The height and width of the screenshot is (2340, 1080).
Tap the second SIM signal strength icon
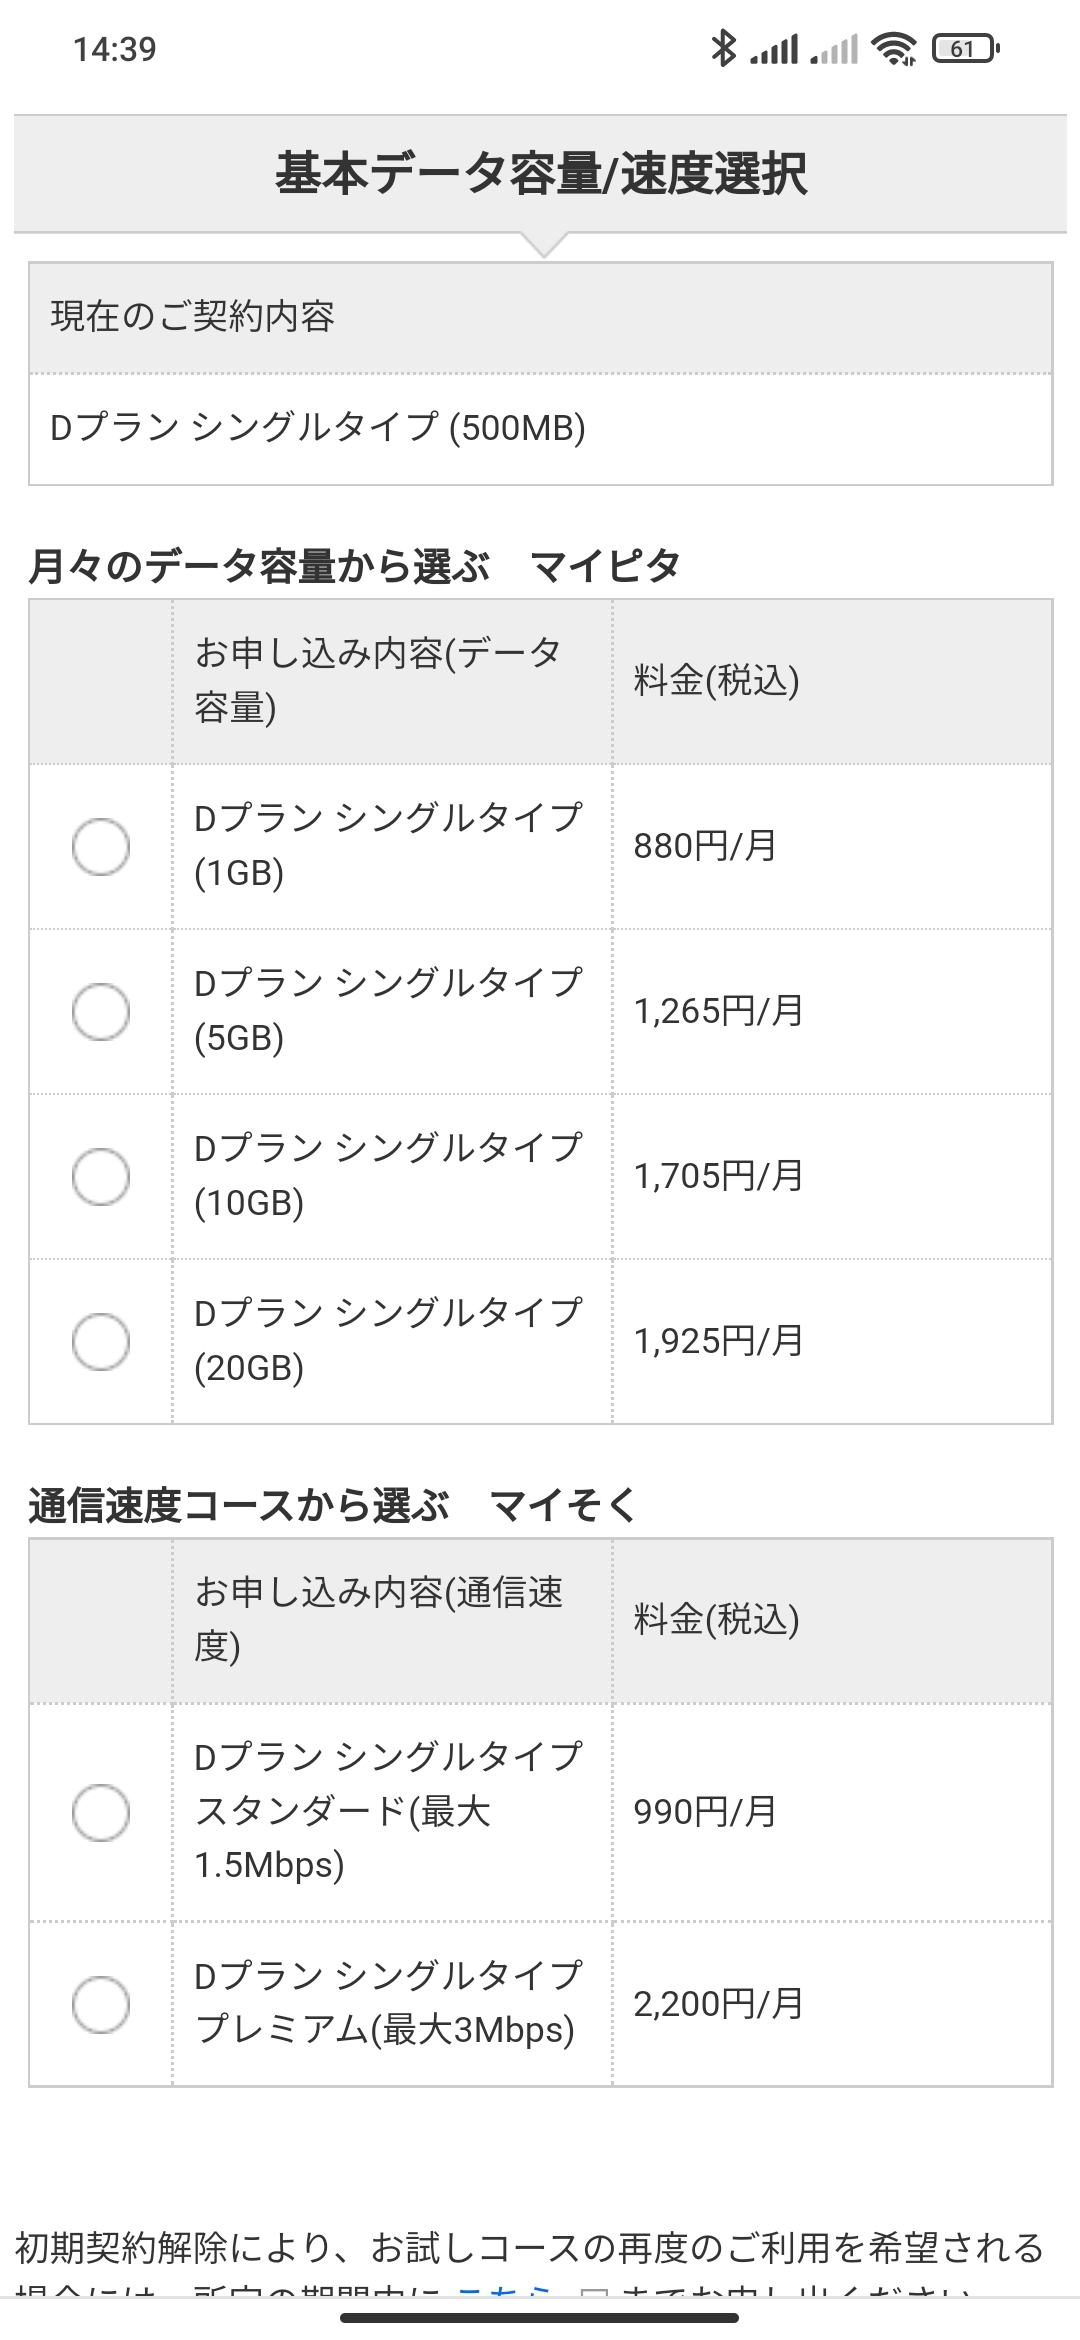834,49
